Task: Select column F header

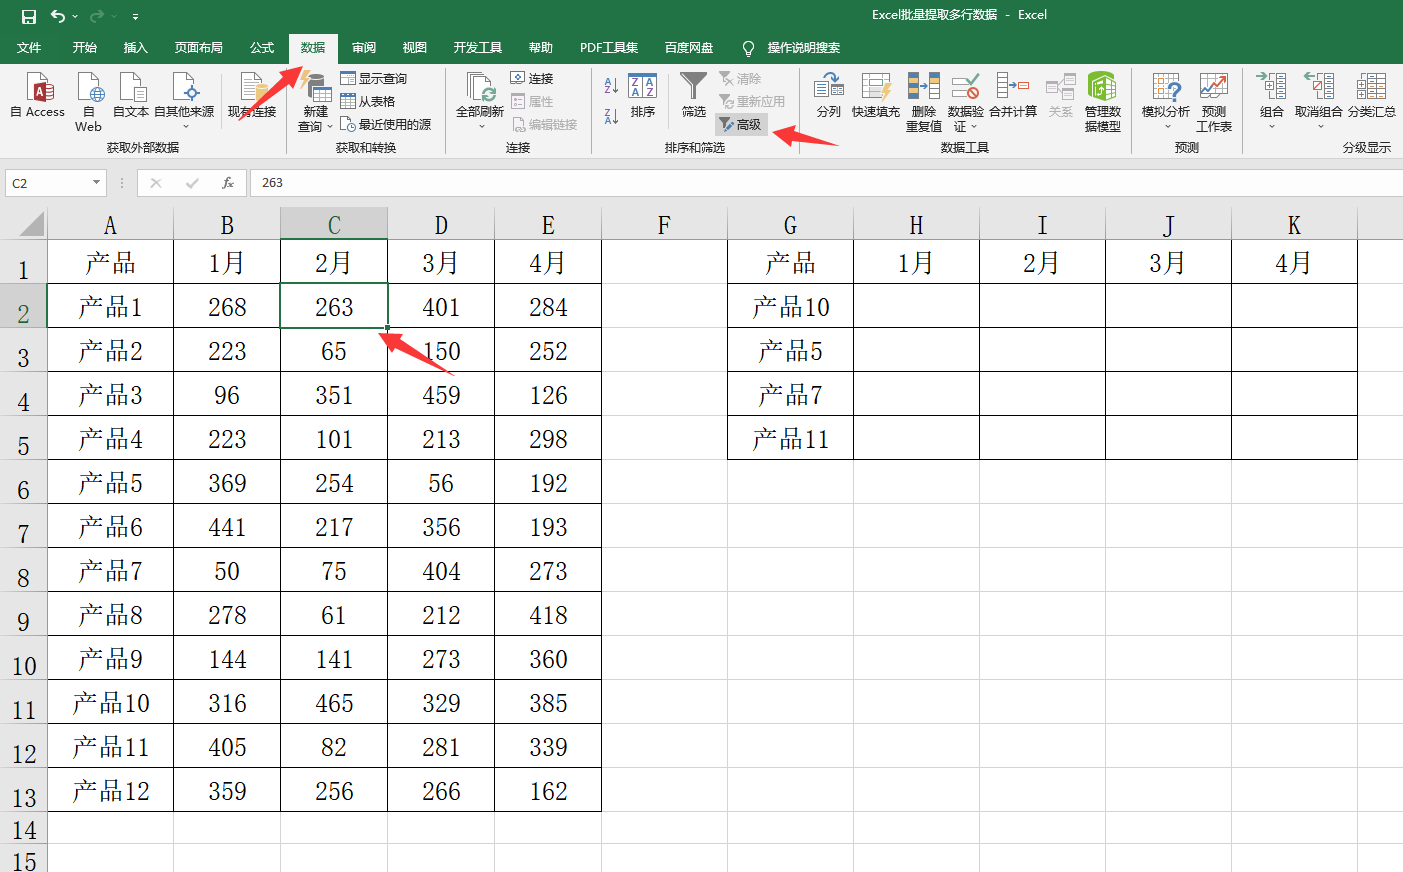Action: point(664,225)
